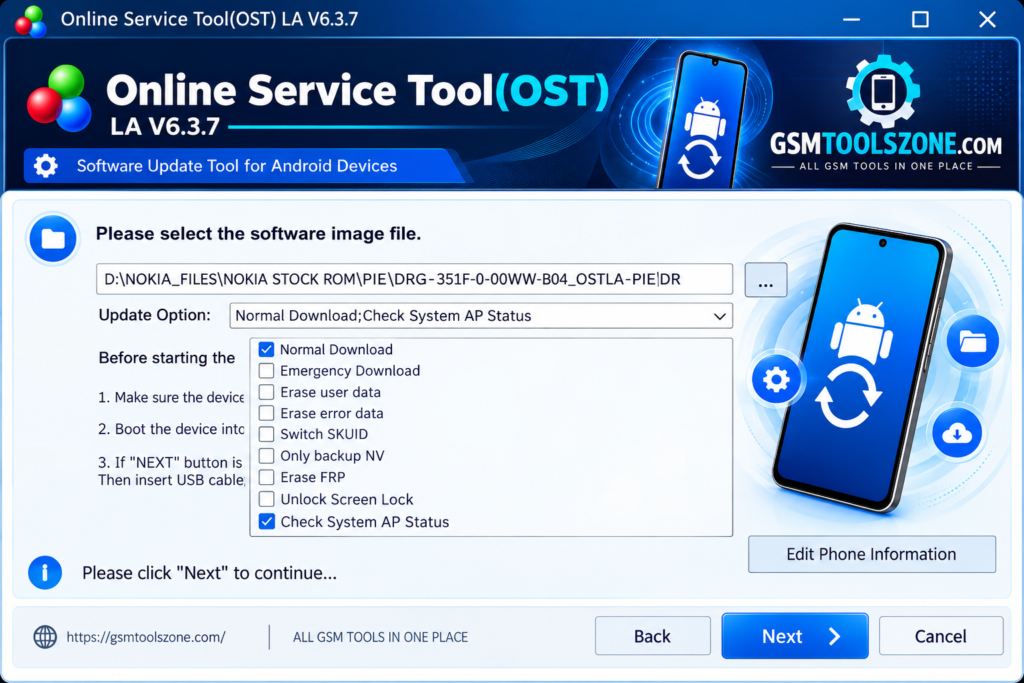
Task: Click the Cancel button
Action: pos(940,636)
